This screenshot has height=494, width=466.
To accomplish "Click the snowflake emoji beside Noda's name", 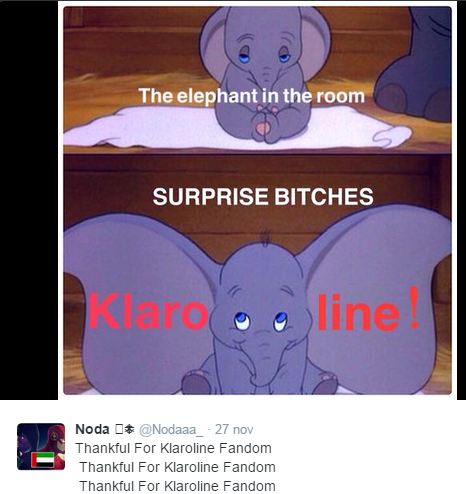I will (130, 429).
